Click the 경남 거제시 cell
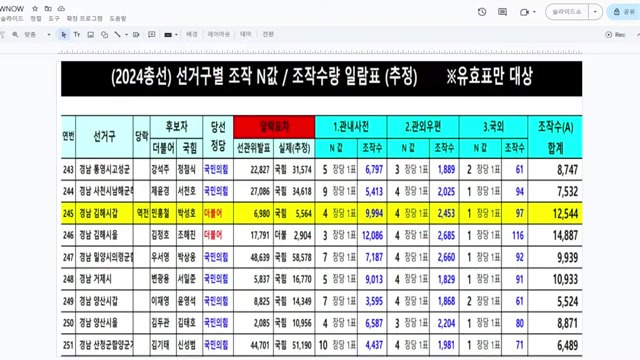Screen dimensions: 640x360 point(104,279)
